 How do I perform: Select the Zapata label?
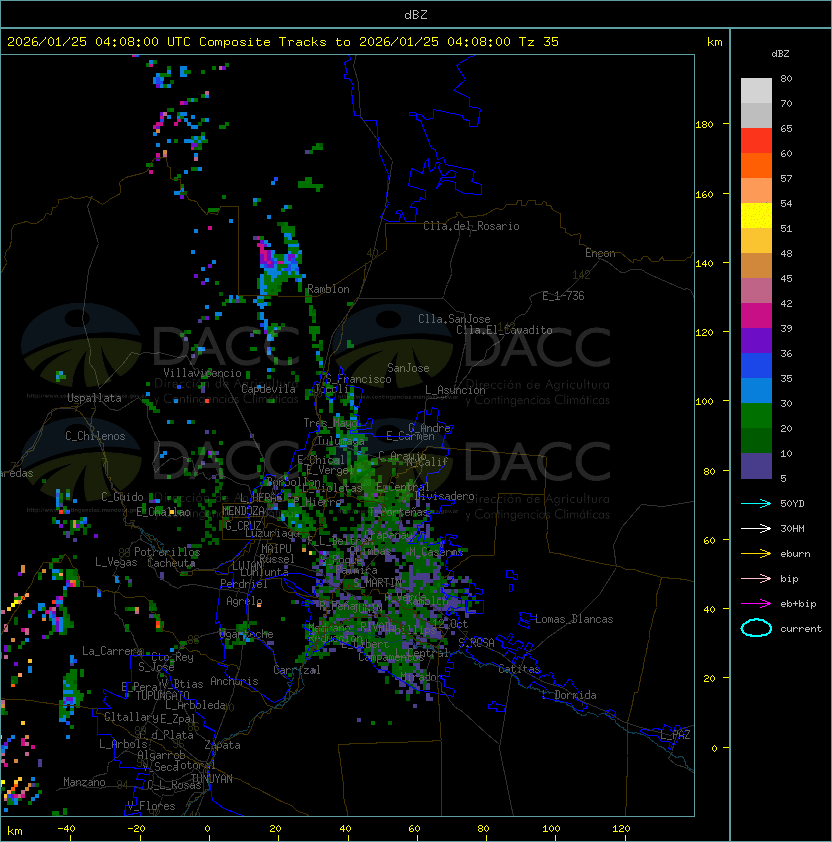click(x=222, y=745)
